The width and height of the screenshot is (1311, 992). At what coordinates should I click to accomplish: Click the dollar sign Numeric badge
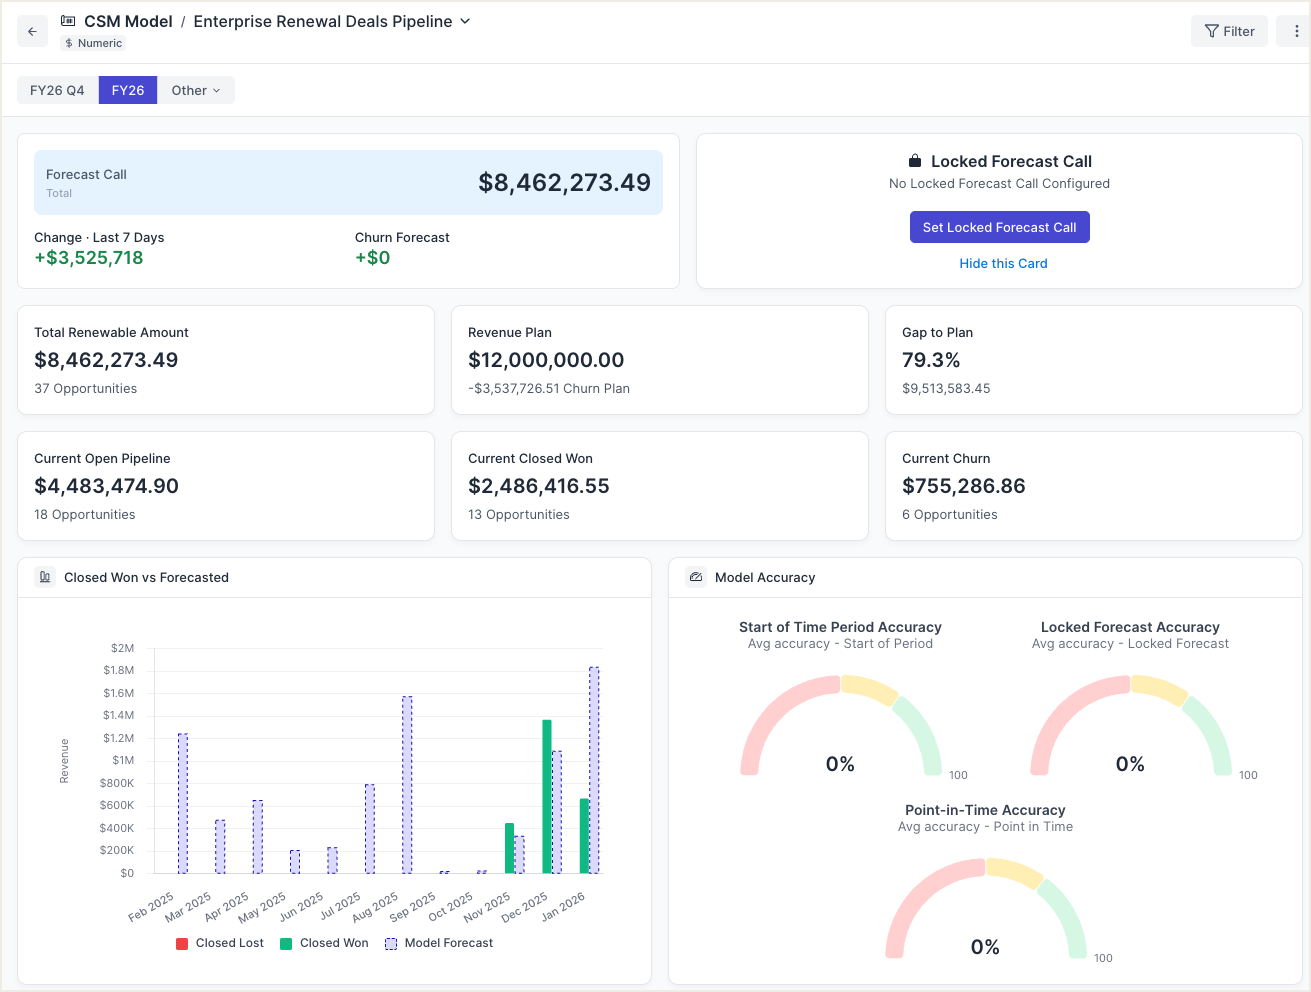pyautogui.click(x=93, y=43)
